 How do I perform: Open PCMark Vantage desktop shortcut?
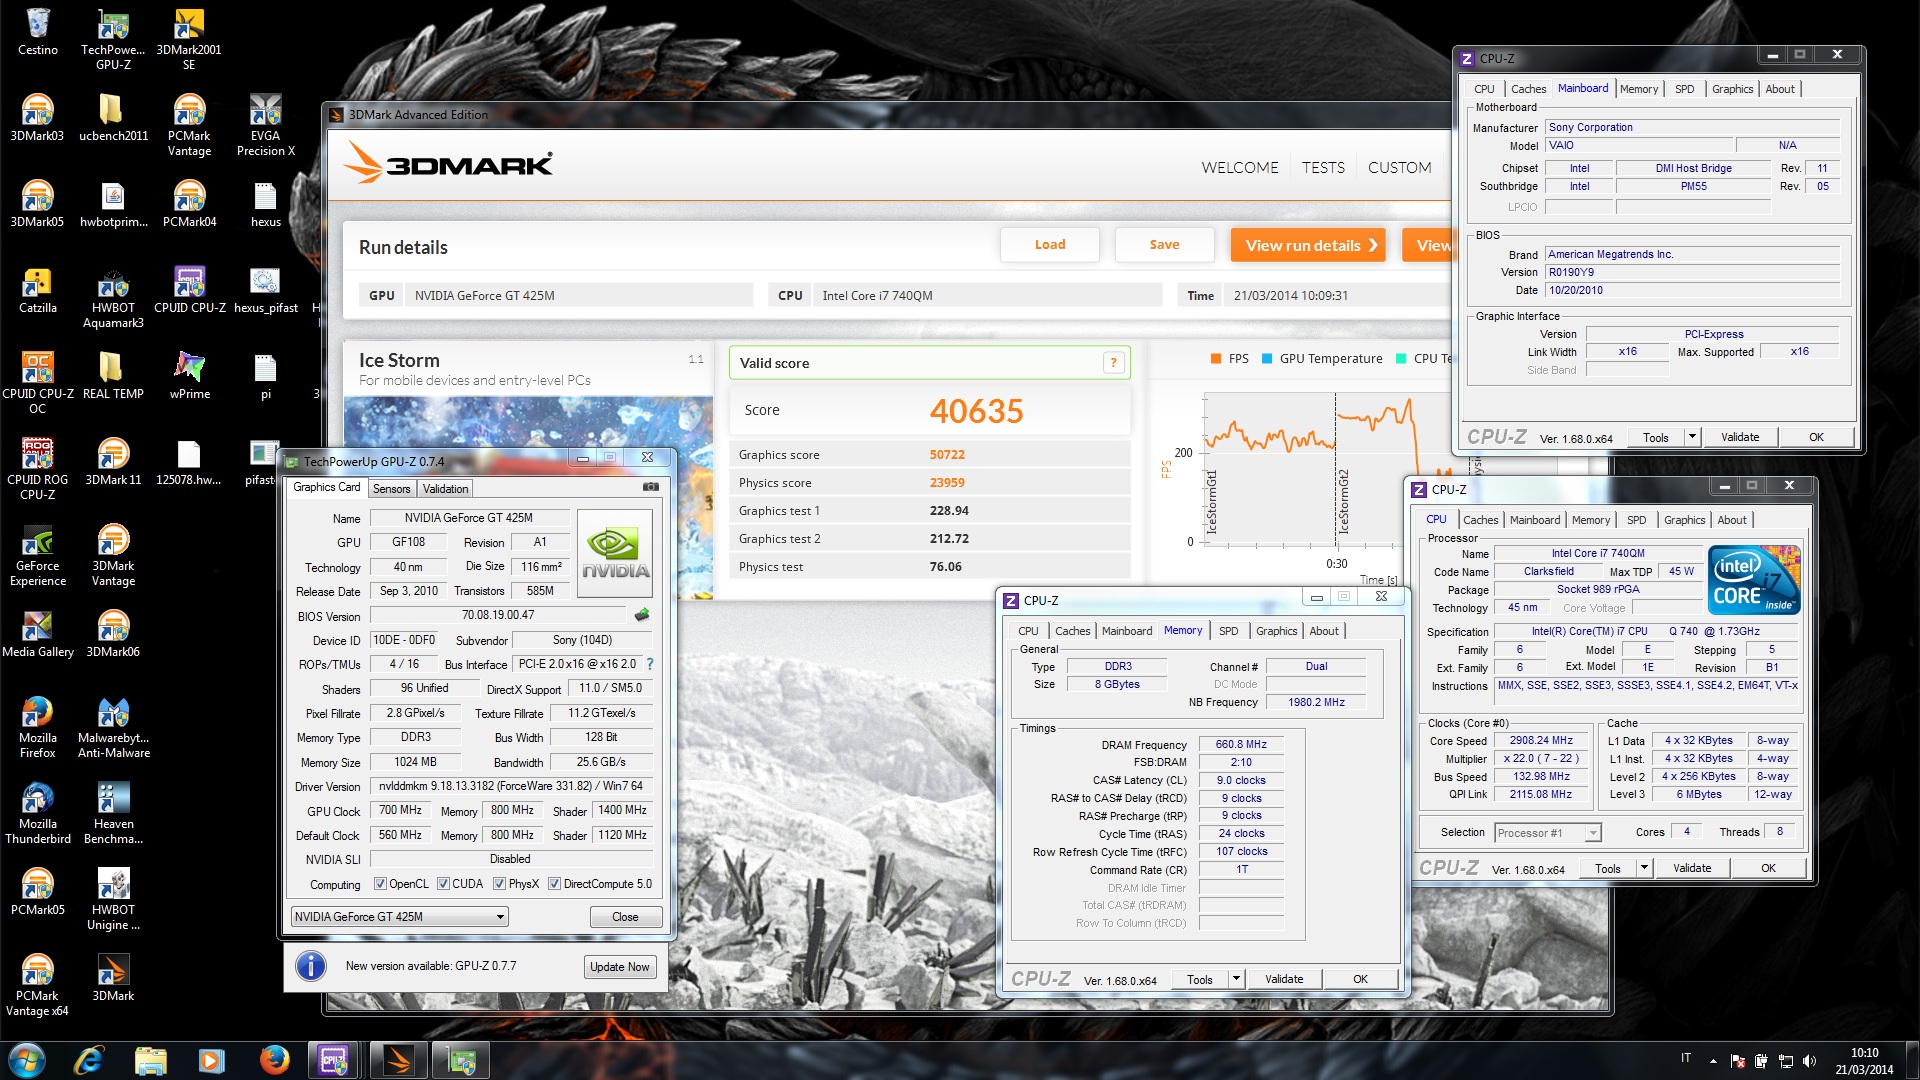coord(189,126)
